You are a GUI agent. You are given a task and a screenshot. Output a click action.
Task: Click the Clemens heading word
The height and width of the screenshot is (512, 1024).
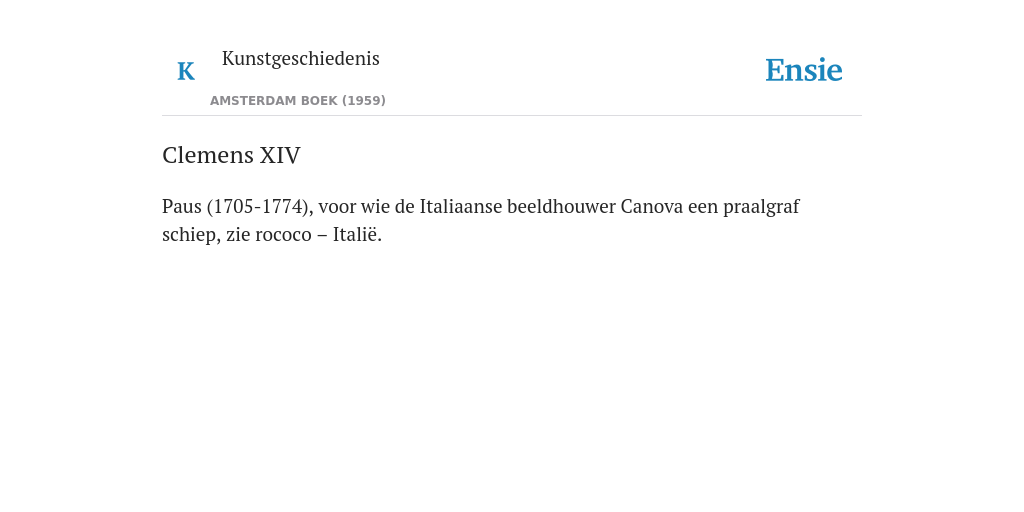(x=208, y=155)
